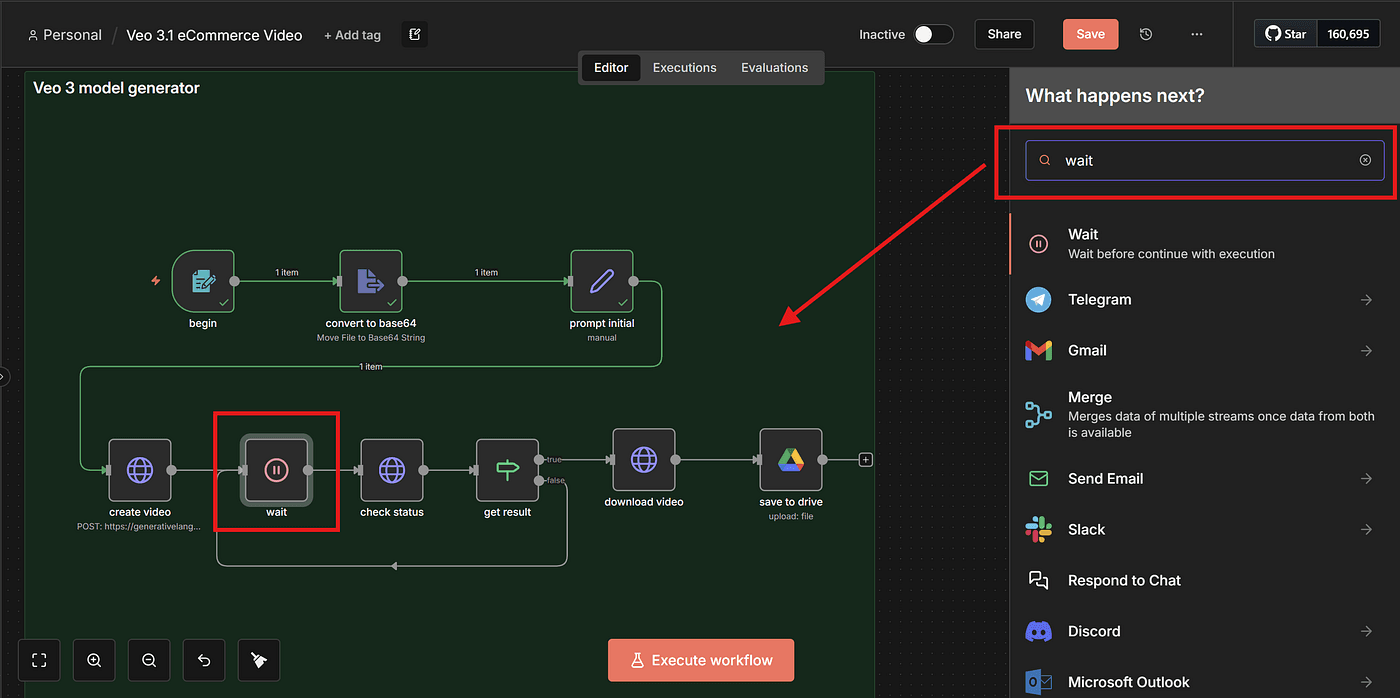Select the 'save to drive' Google Drive node

pos(790,460)
